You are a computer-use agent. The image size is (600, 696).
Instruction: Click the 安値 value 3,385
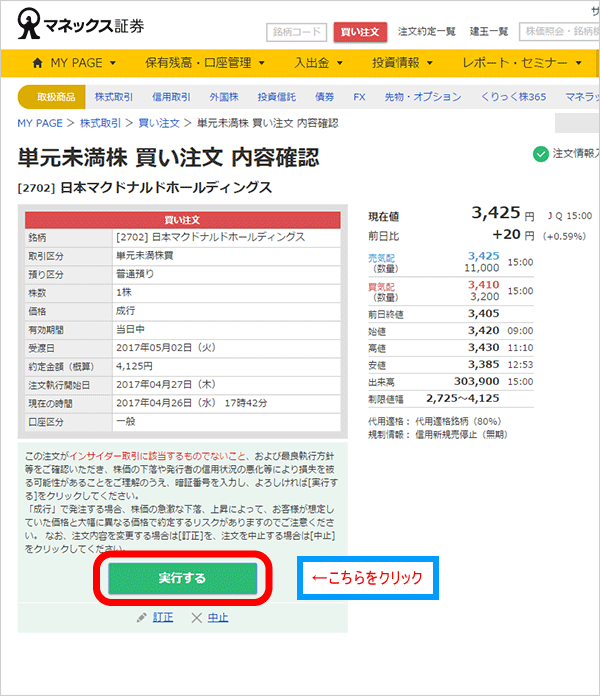[484, 364]
